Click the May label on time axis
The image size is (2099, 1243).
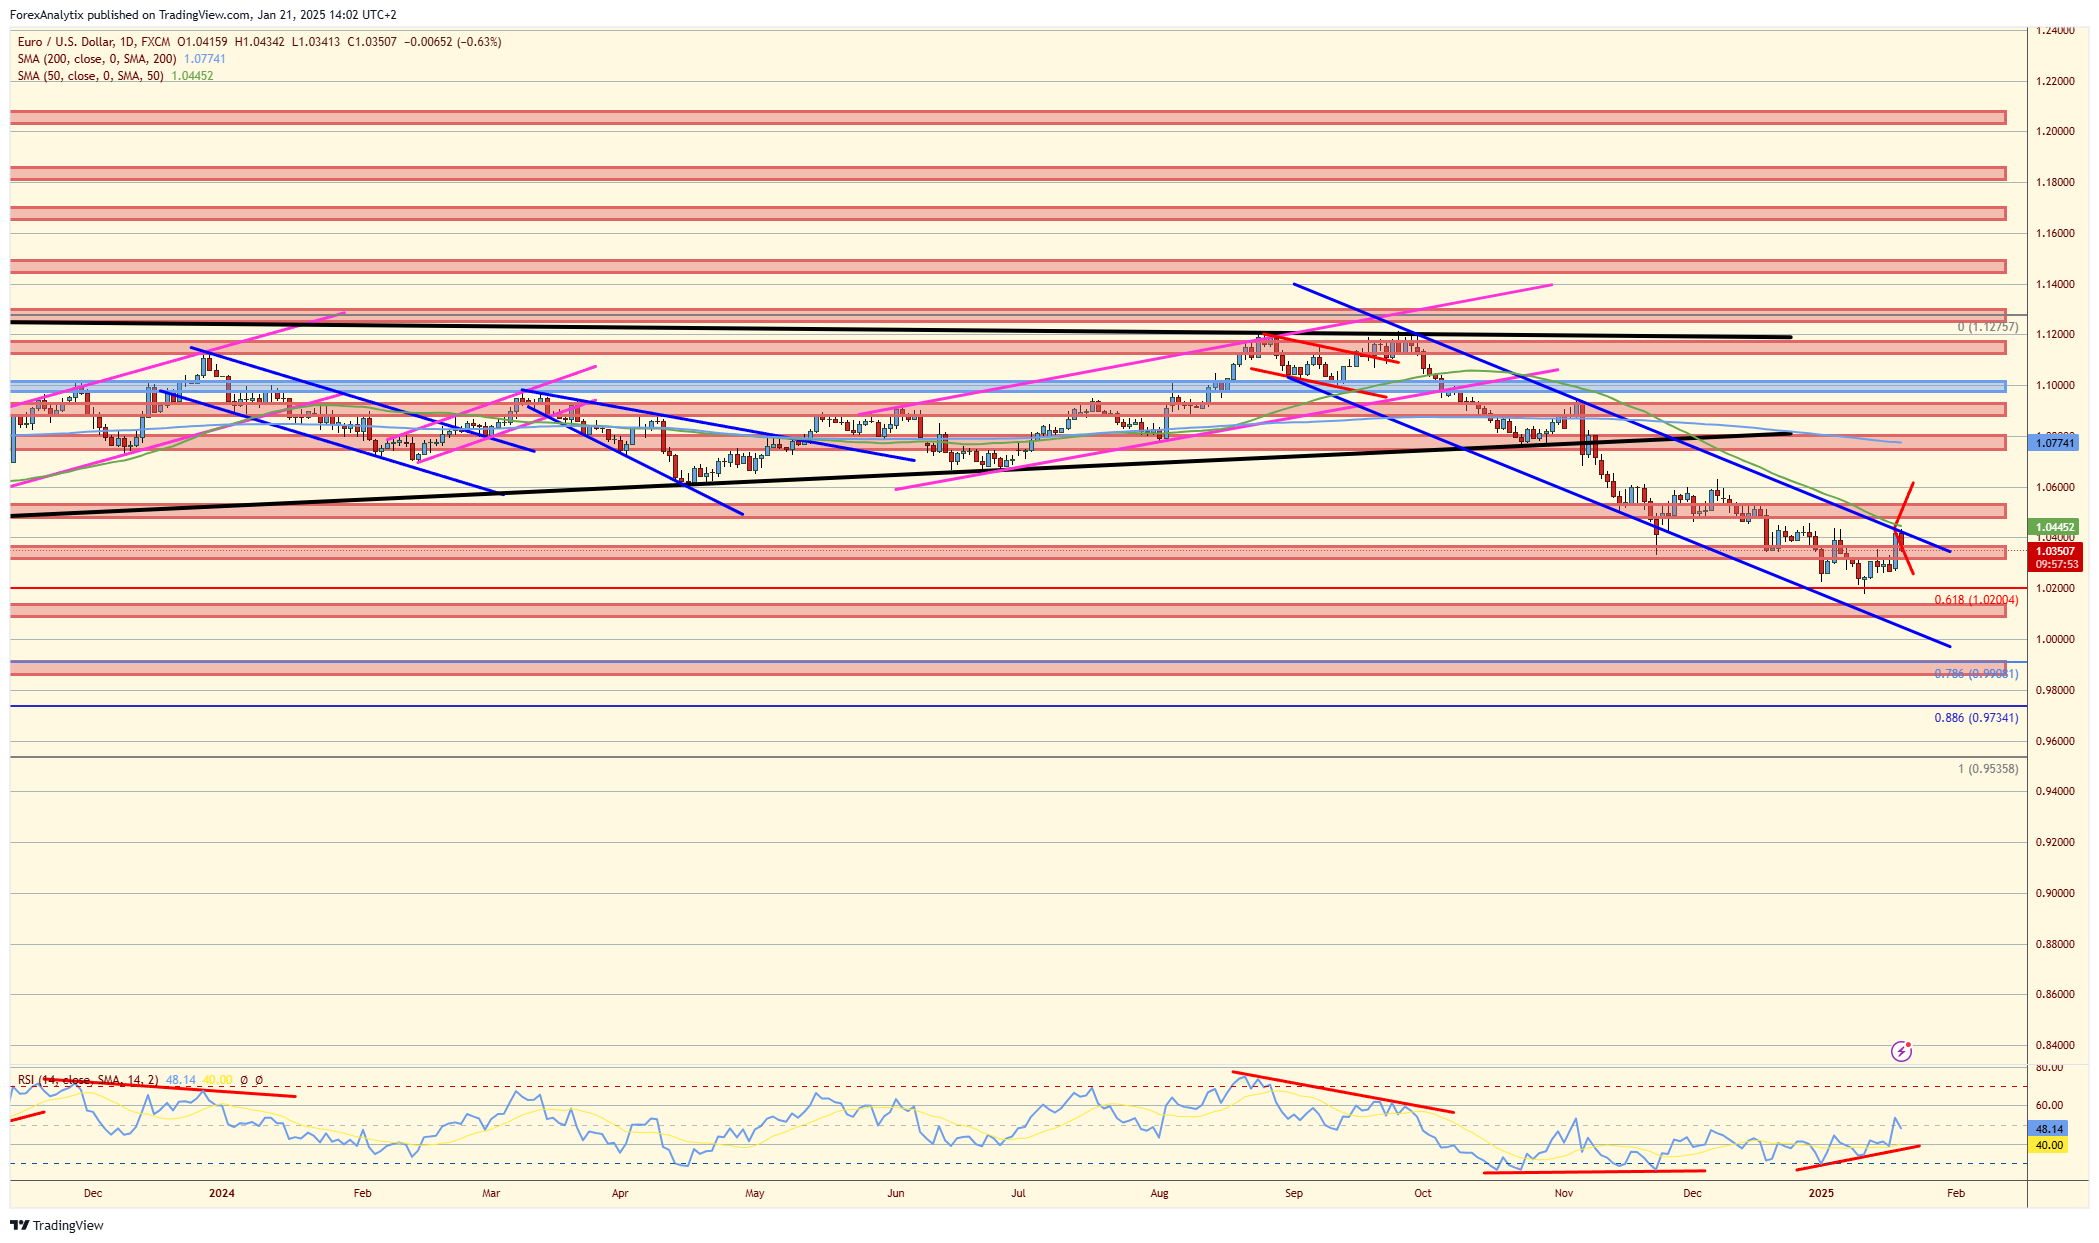tap(755, 1193)
